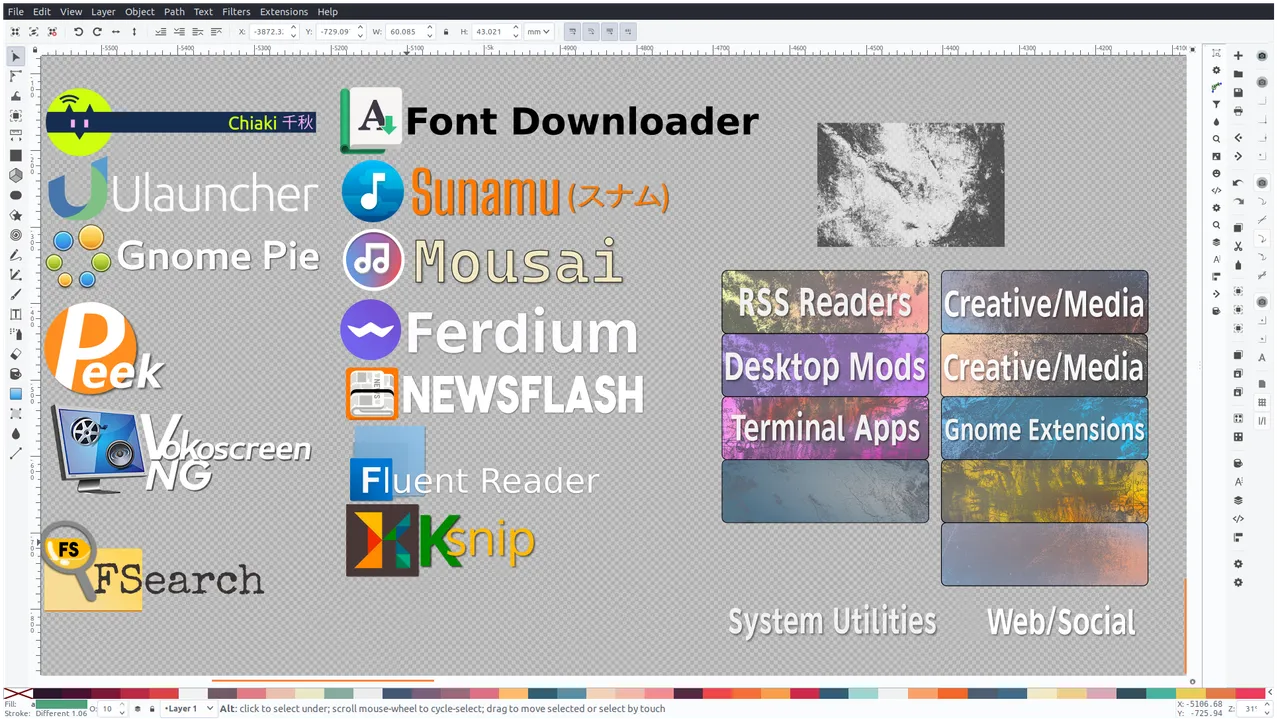Select the Selector arrow tool
Screen dimensions: 1280x724
point(16,57)
